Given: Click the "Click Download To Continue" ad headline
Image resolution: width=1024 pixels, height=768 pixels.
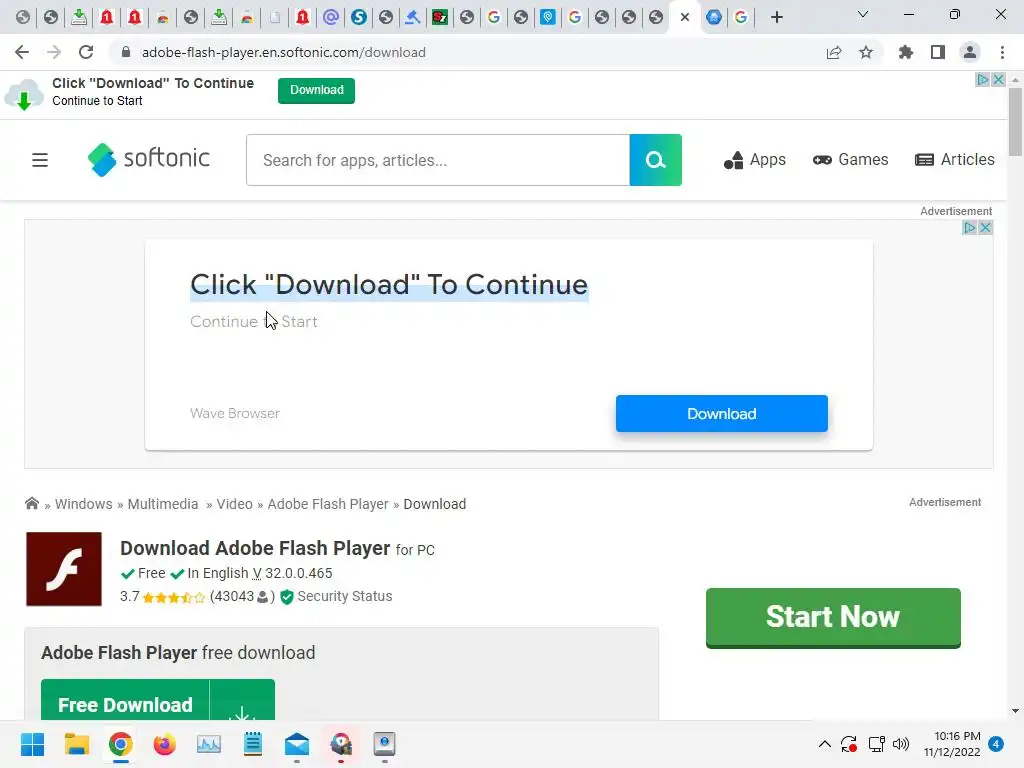Looking at the screenshot, I should (389, 285).
